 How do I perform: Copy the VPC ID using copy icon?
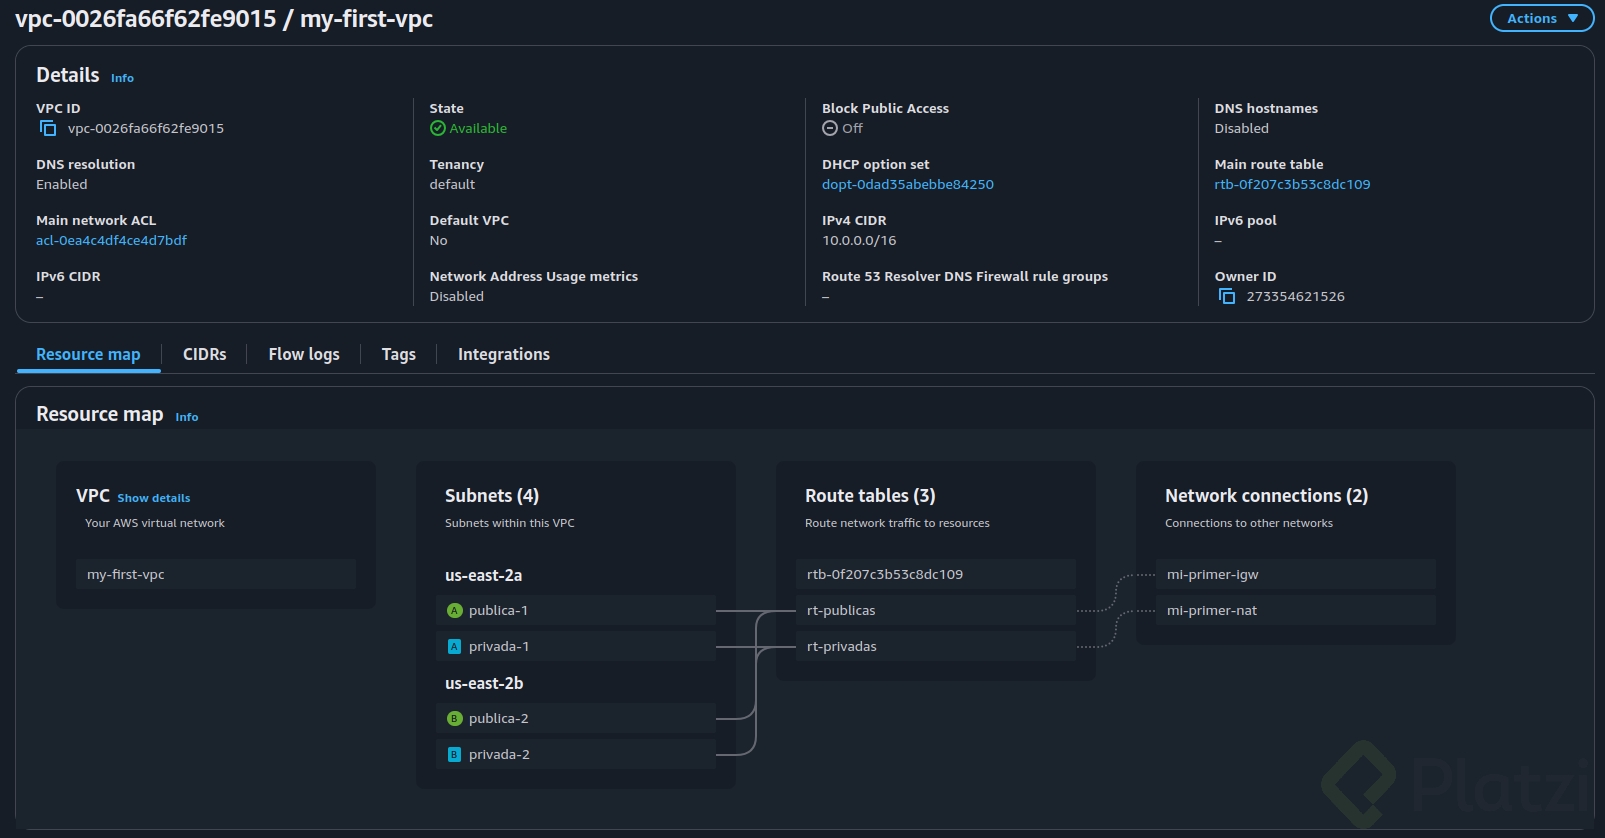47,128
